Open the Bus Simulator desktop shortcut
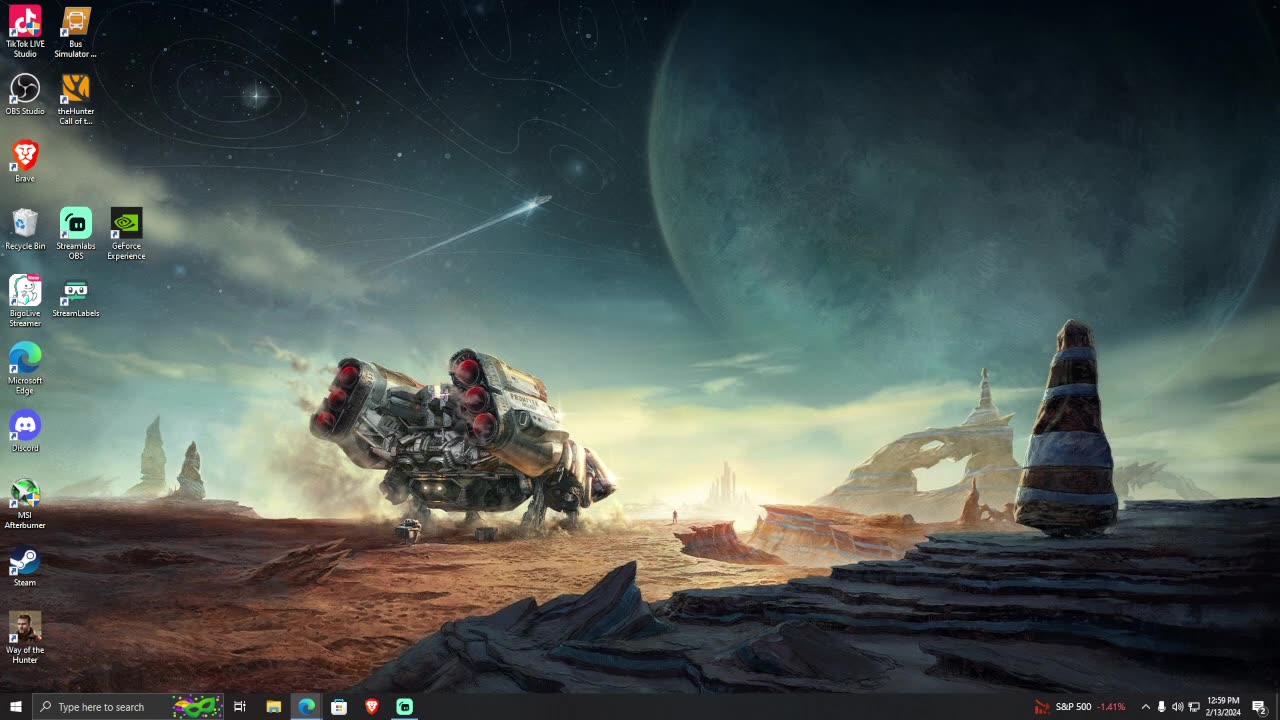Image resolution: width=1280 pixels, height=720 pixels. tap(76, 32)
